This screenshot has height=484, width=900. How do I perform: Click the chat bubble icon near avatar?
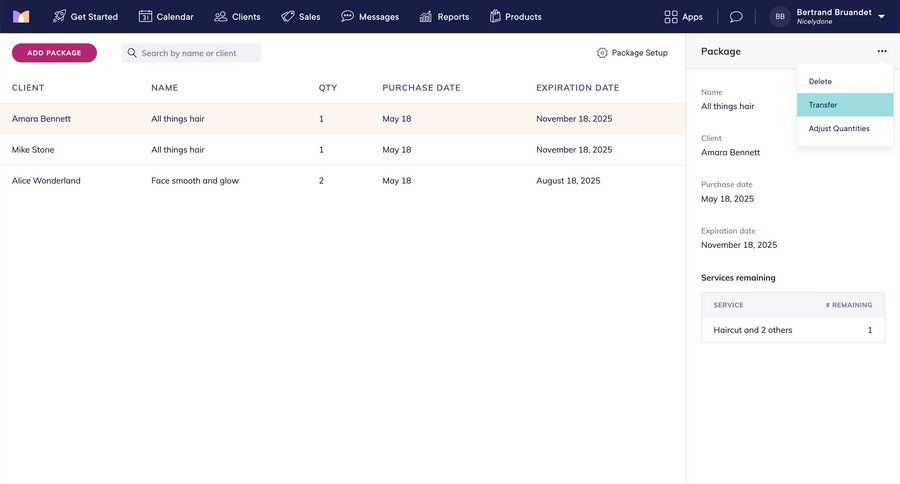(x=736, y=17)
